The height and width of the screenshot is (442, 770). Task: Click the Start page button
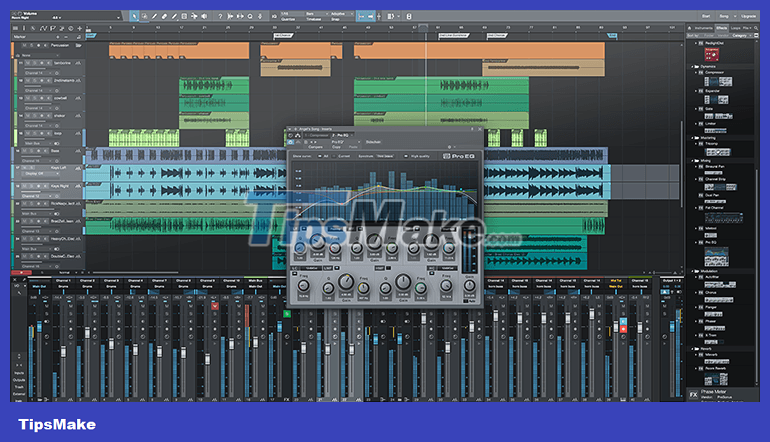tap(706, 16)
